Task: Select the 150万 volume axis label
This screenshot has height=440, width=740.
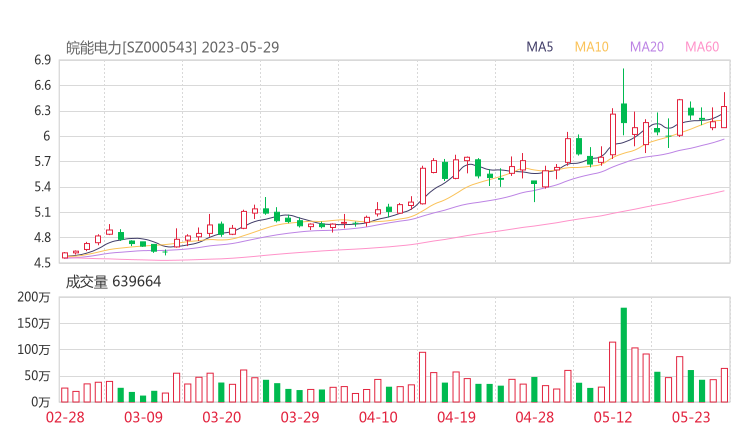Action: click(x=34, y=323)
